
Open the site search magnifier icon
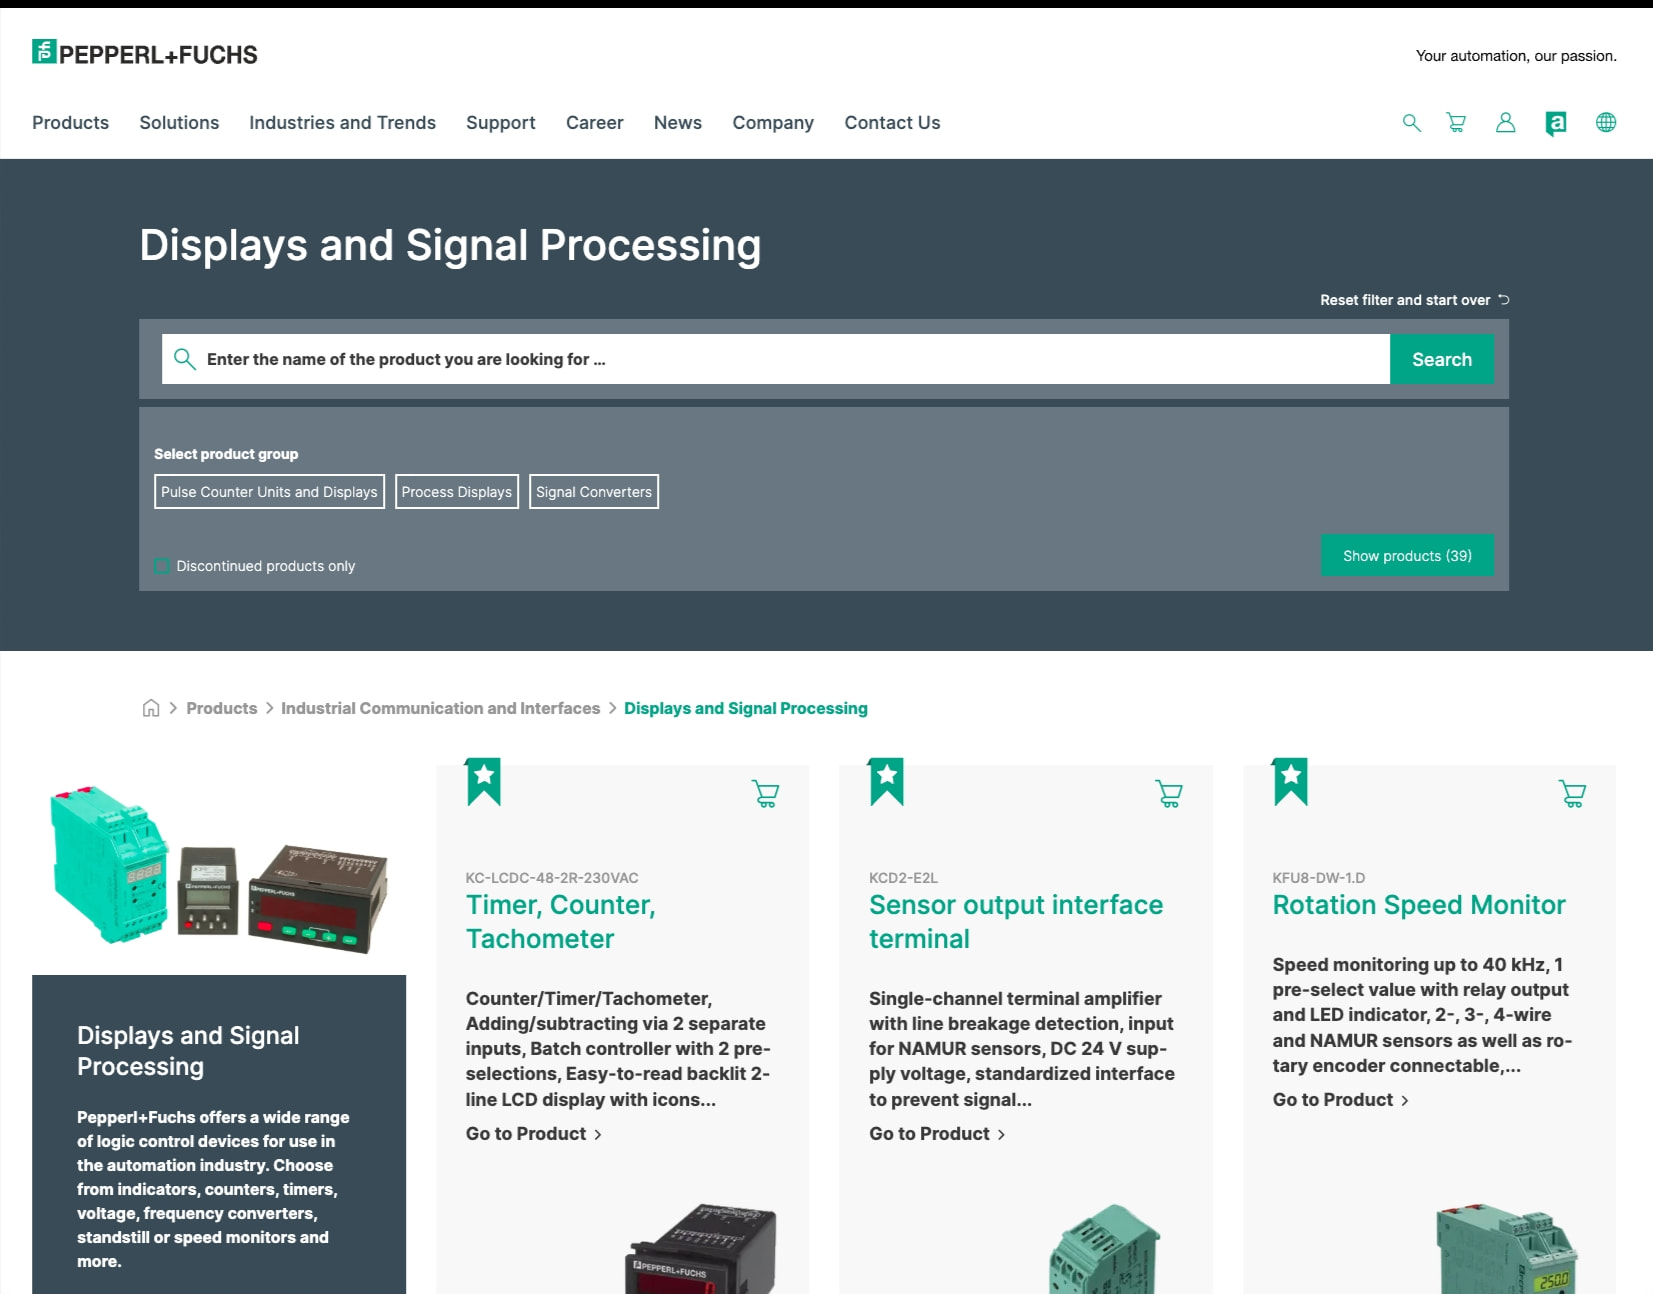[x=1411, y=123]
